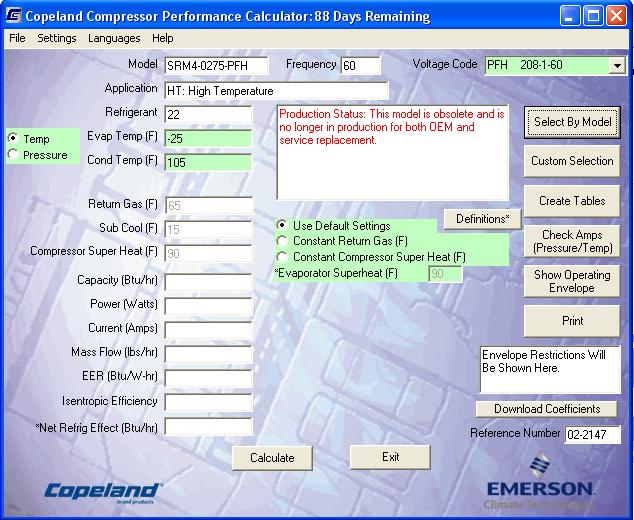Click the Evap Temp (F) field
This screenshot has height=520, width=634.
[x=208, y=139]
